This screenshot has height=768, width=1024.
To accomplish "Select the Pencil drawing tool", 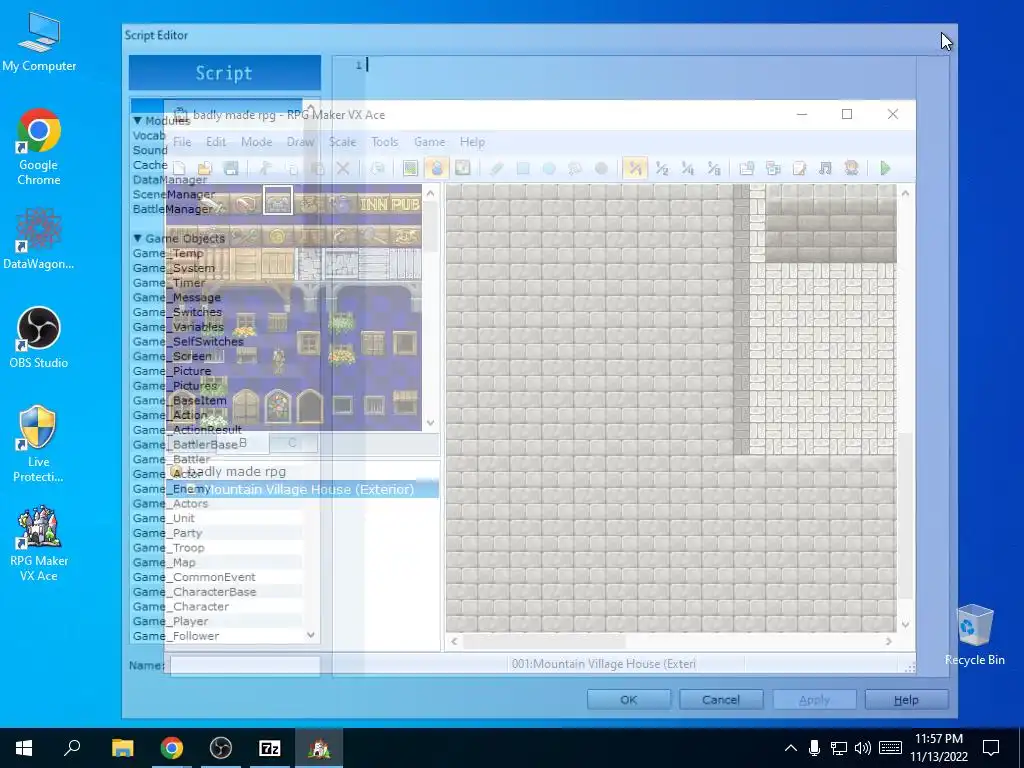I will 496,168.
